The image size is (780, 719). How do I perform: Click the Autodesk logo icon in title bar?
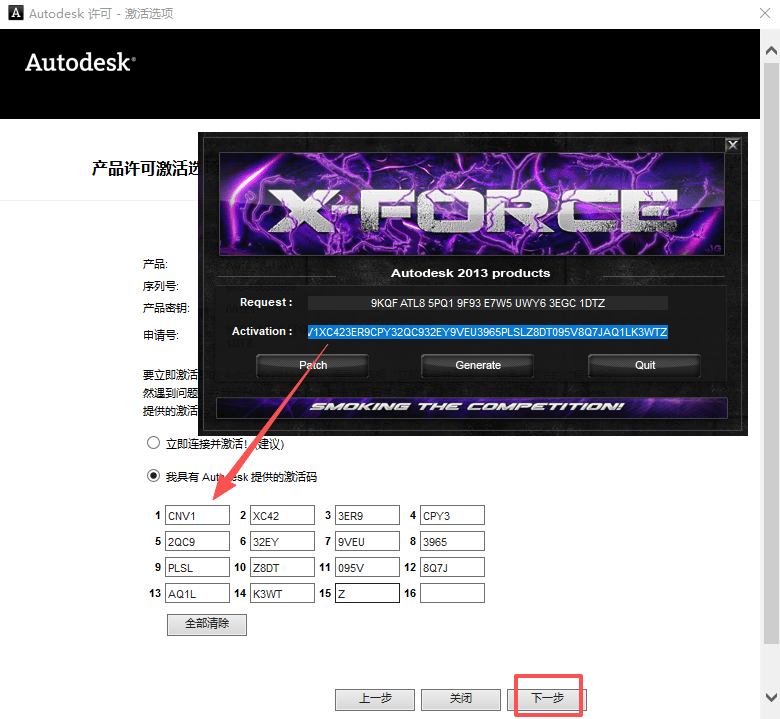[x=15, y=14]
